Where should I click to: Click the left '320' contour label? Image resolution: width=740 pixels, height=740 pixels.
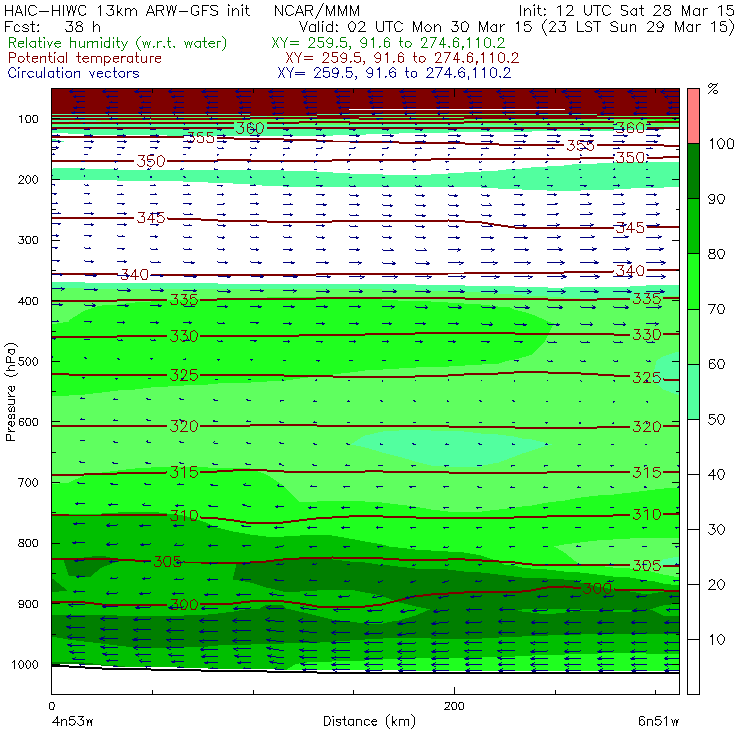click(x=184, y=426)
